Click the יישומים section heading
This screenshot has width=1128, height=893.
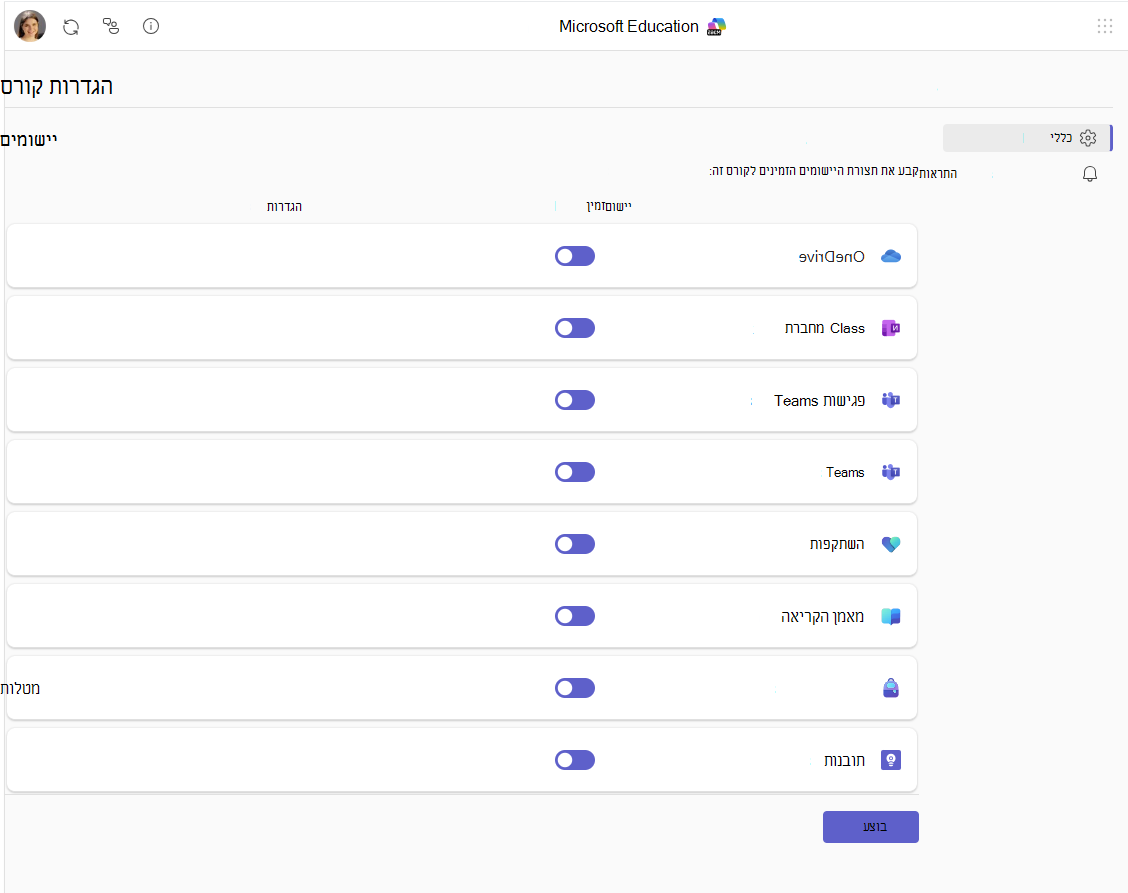click(29, 140)
